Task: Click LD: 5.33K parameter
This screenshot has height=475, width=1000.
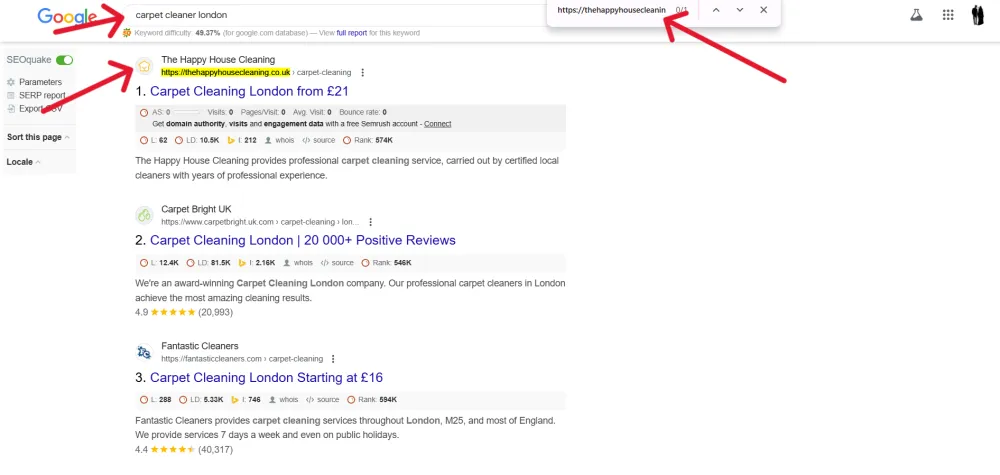Action: click(202, 400)
